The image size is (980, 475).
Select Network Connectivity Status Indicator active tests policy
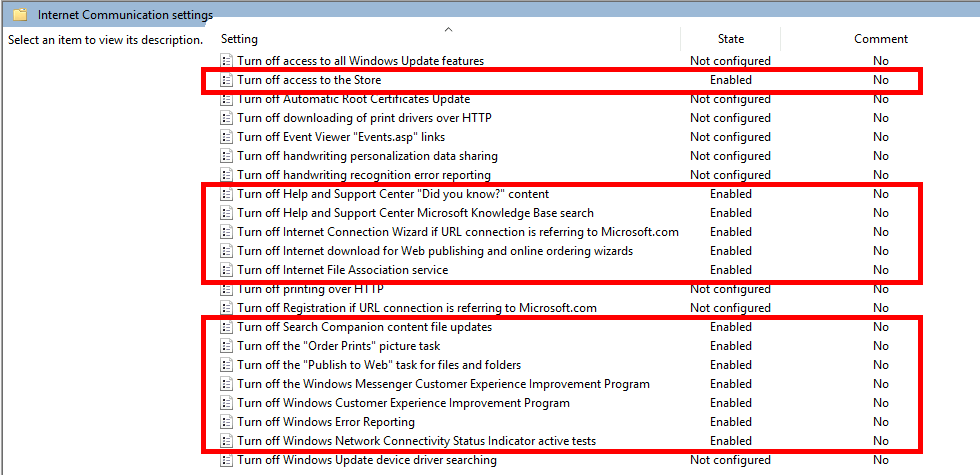(416, 441)
